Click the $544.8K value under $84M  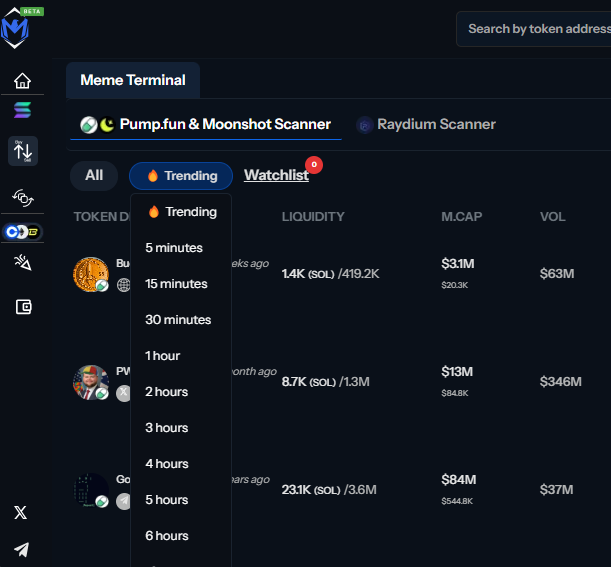(x=457, y=501)
